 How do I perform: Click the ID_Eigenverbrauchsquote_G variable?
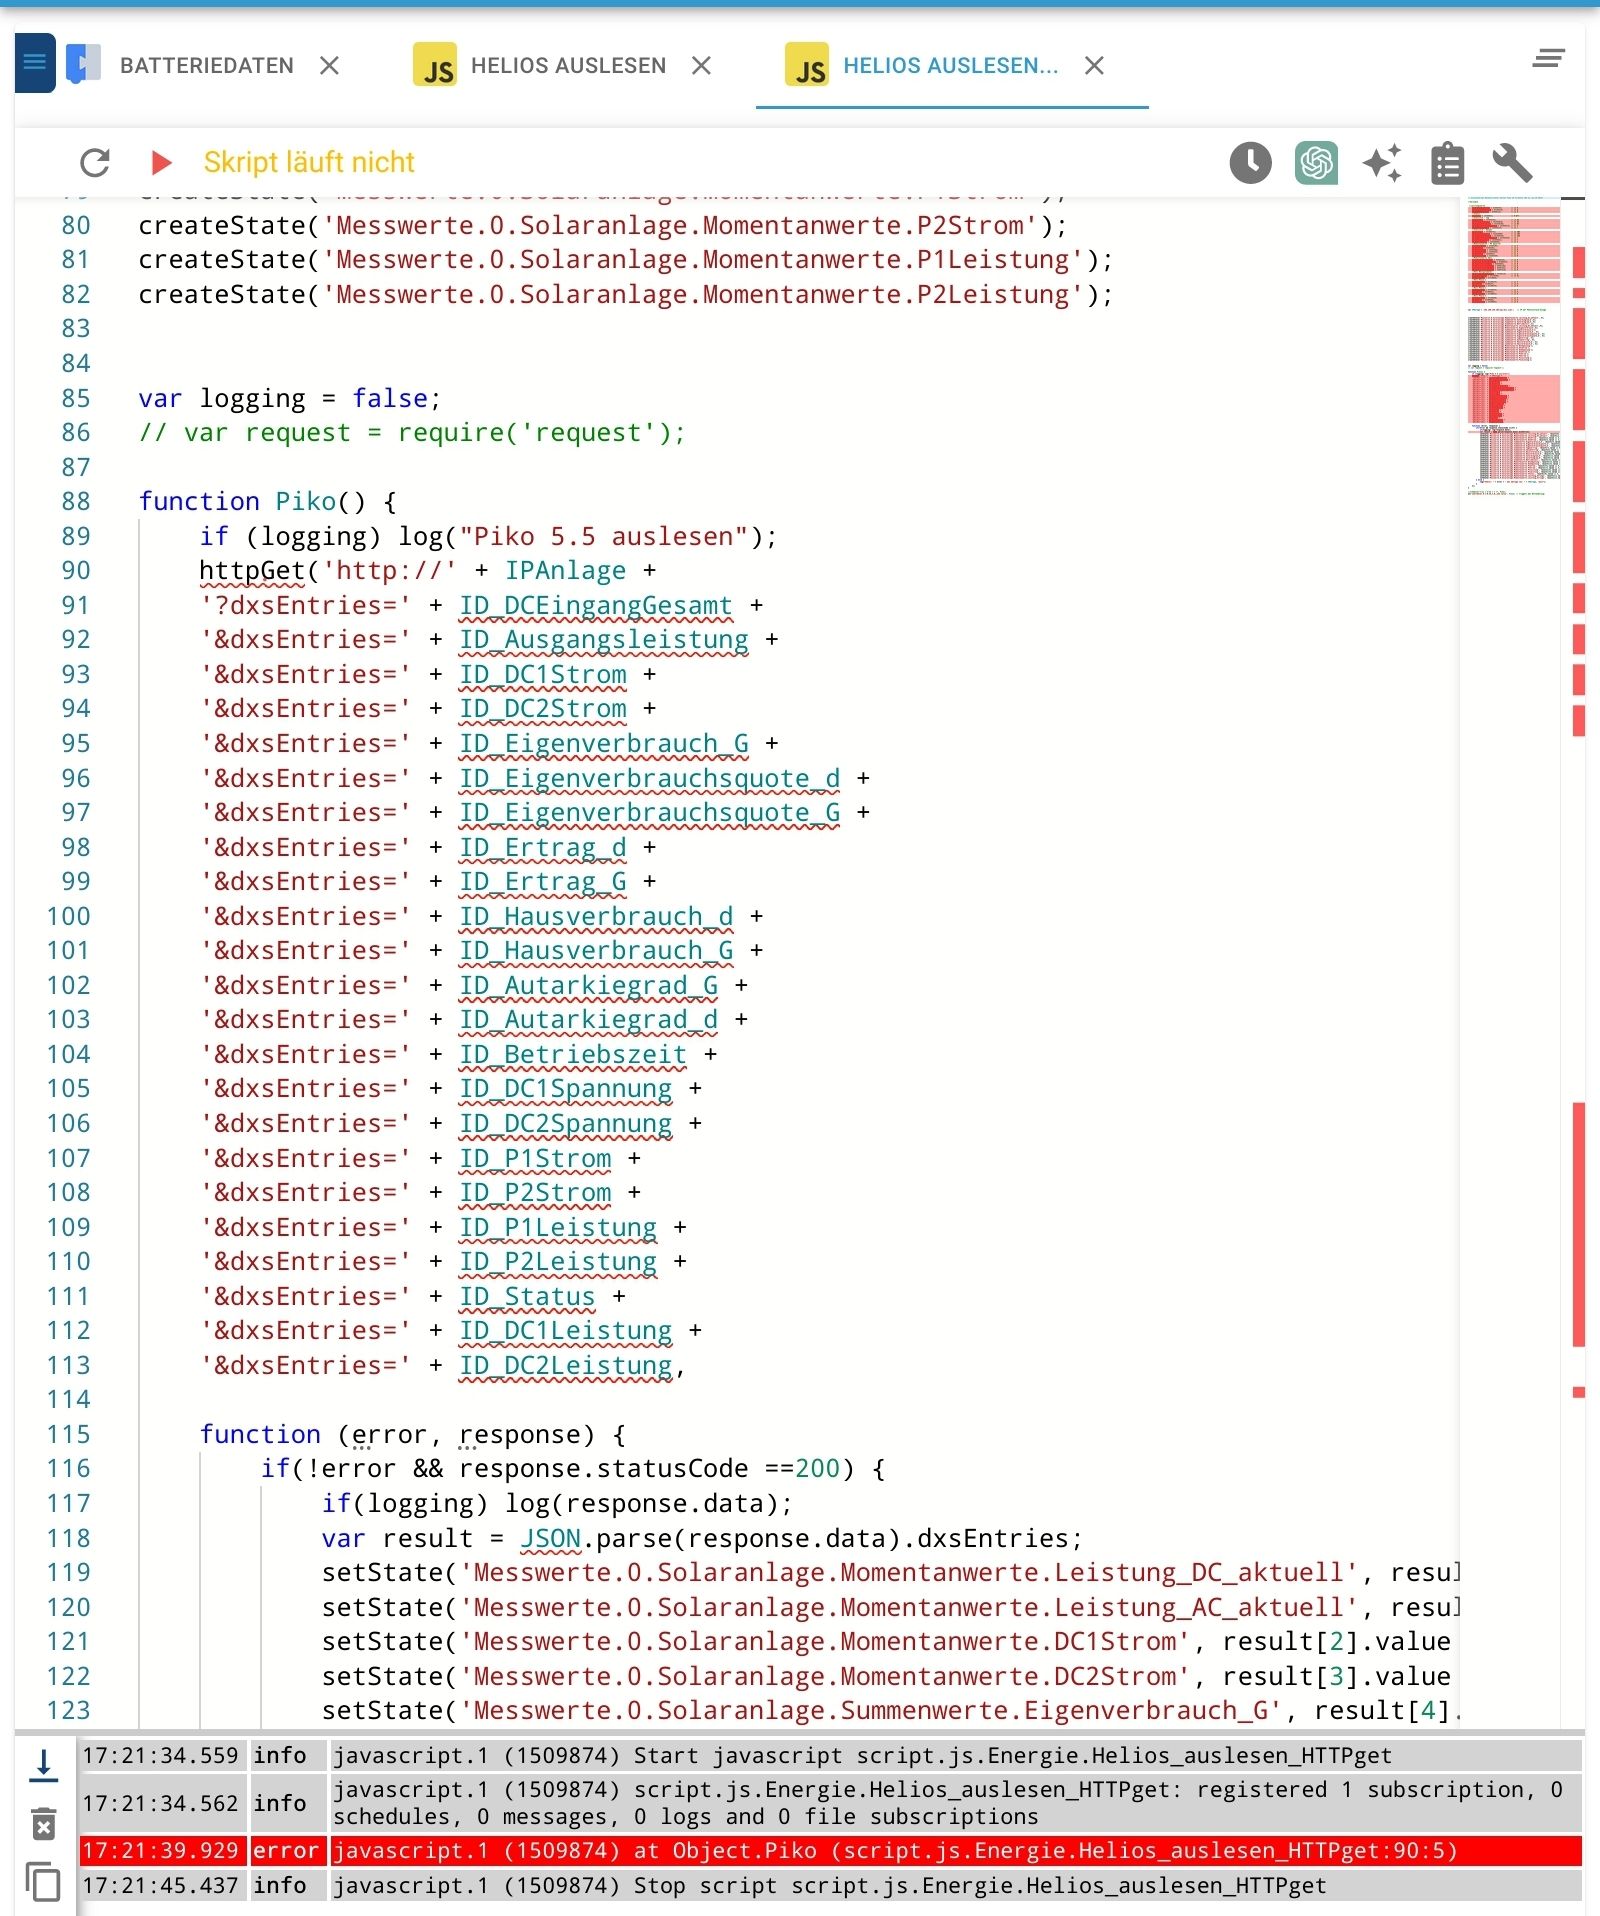(650, 813)
